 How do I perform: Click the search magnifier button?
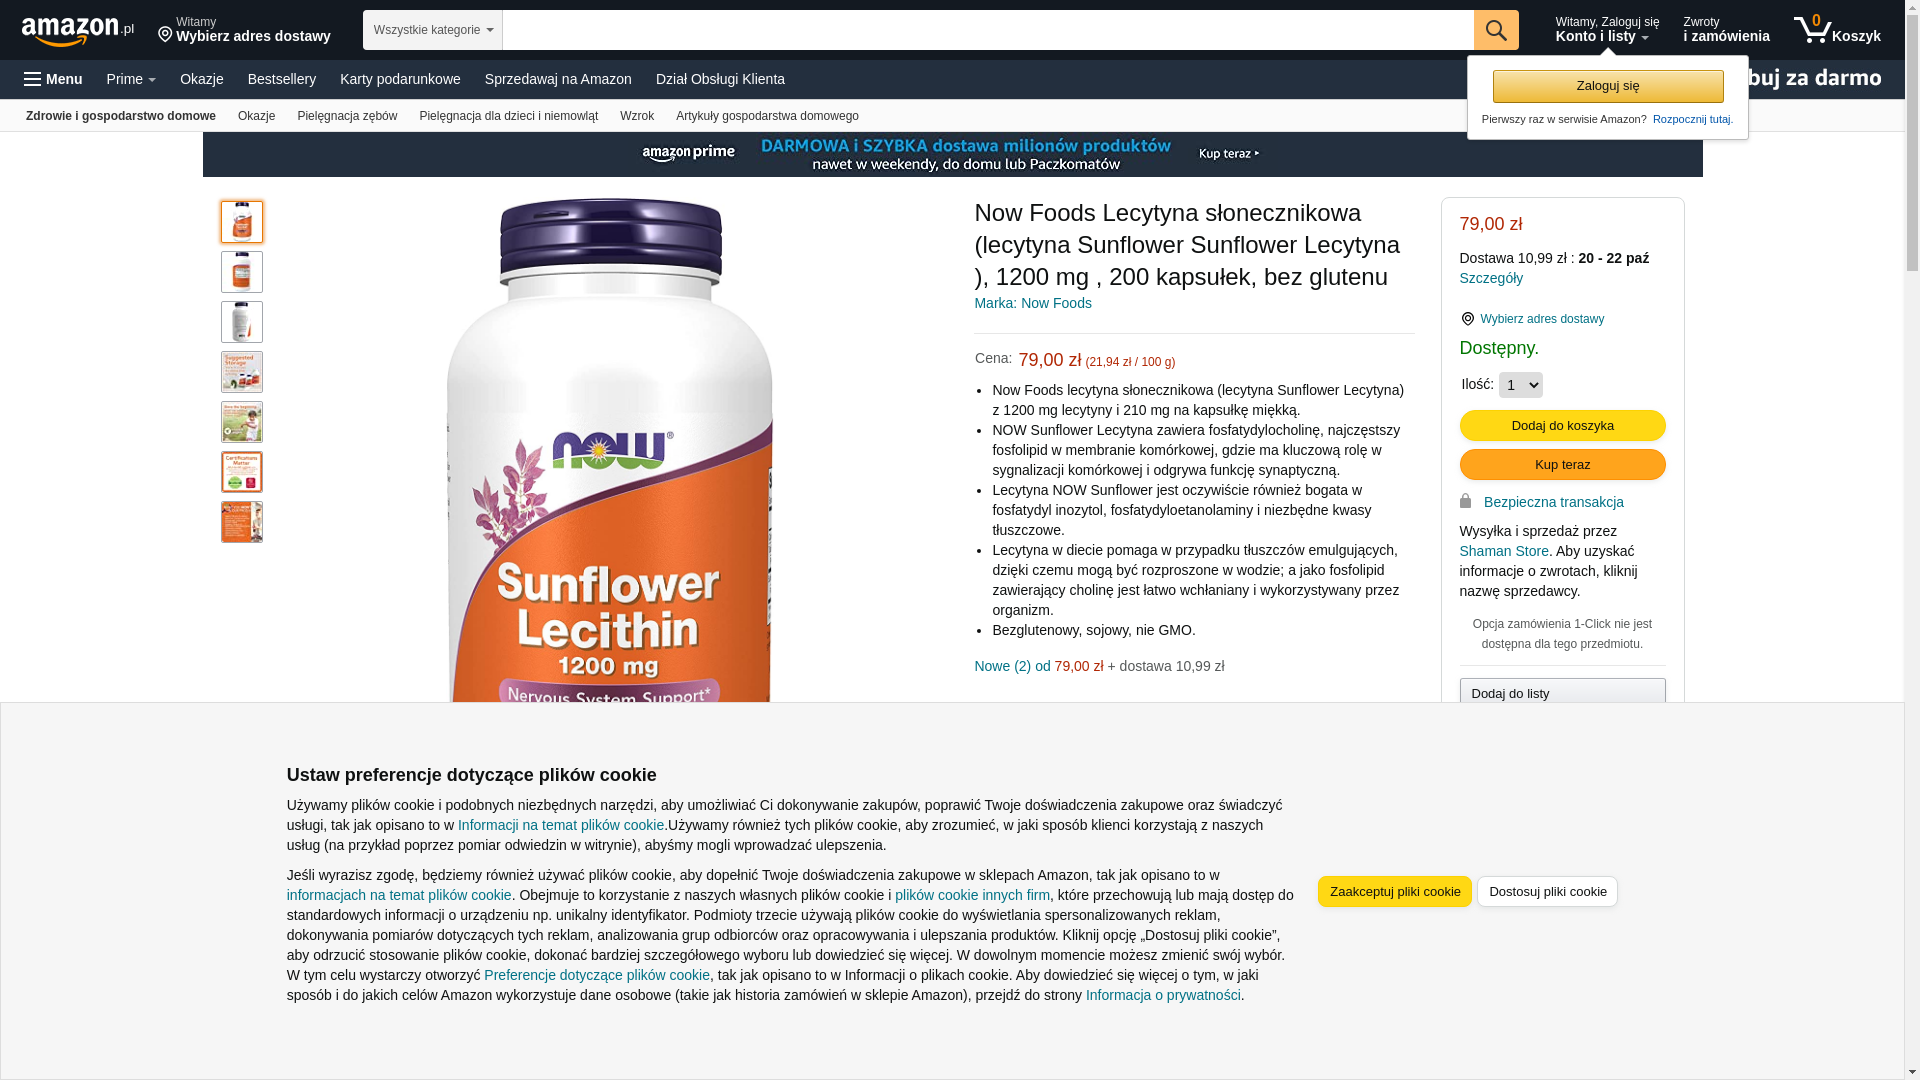[1495, 30]
